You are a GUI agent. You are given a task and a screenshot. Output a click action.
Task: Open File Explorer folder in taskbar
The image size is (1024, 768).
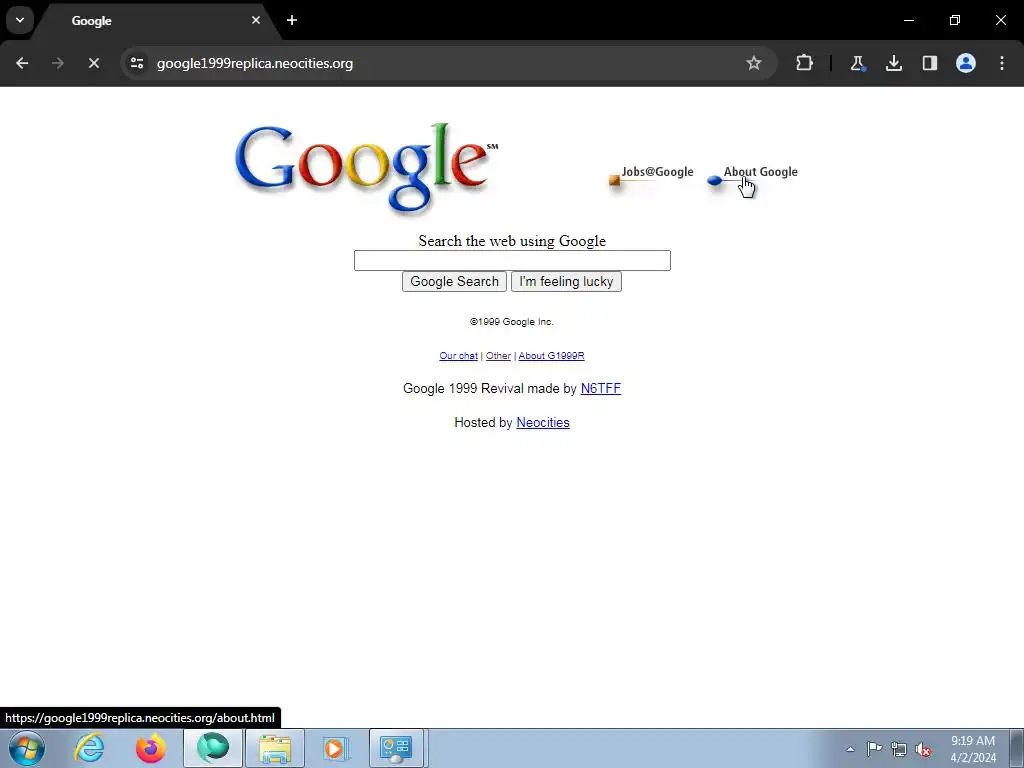tap(275, 748)
